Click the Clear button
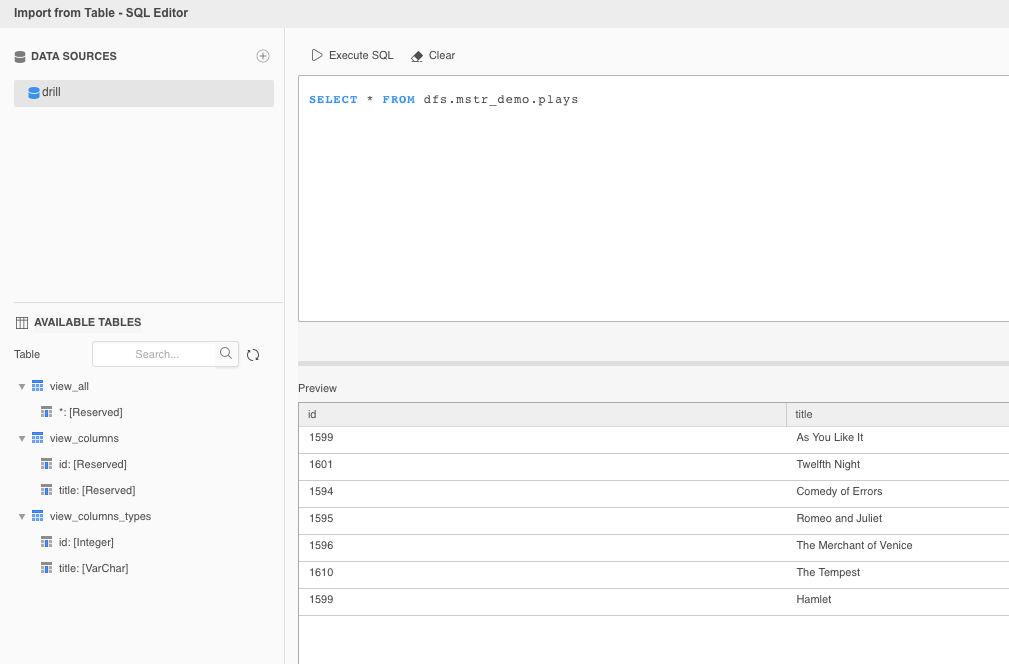The image size is (1009, 664). (441, 55)
